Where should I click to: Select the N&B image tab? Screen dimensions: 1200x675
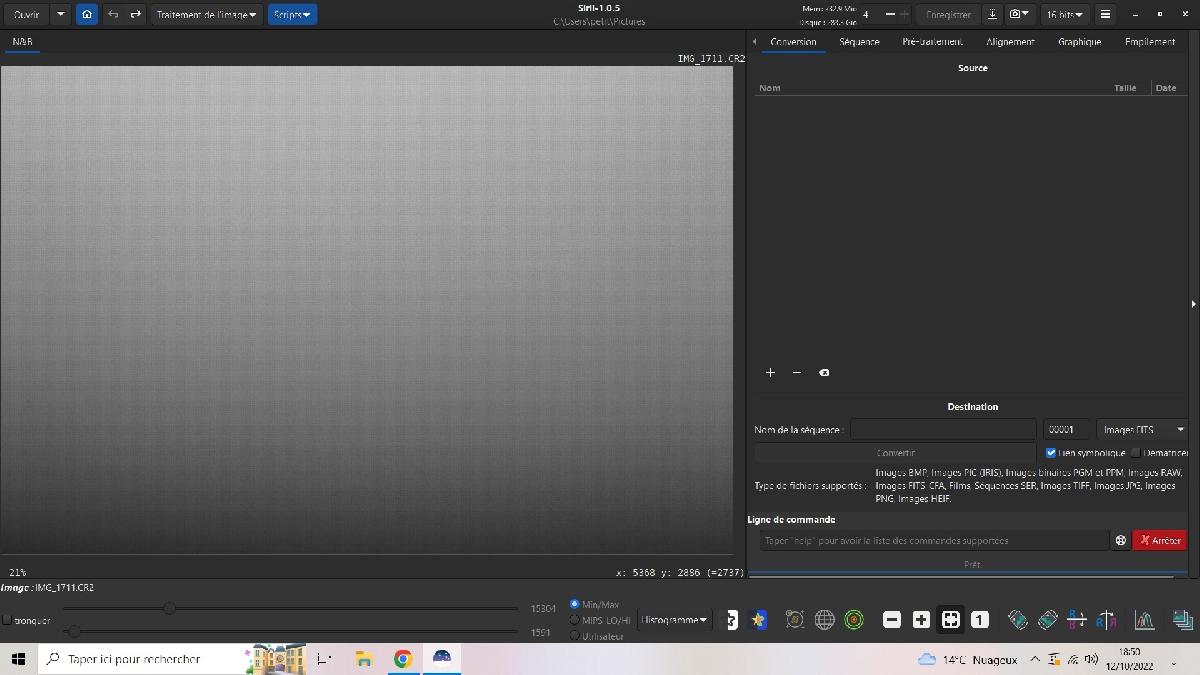click(x=22, y=42)
